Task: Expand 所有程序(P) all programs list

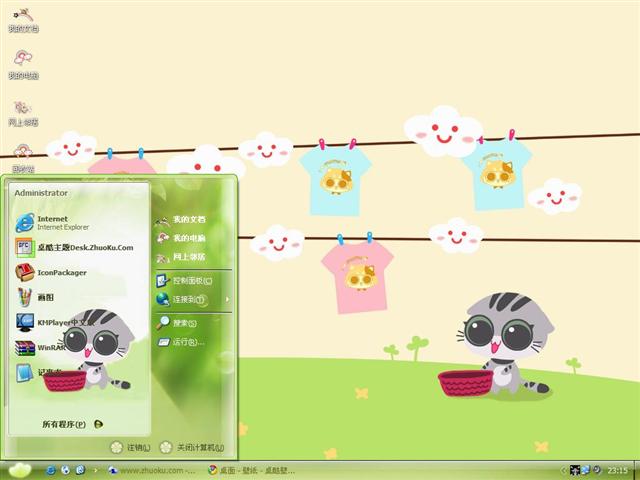Action: click(x=72, y=424)
